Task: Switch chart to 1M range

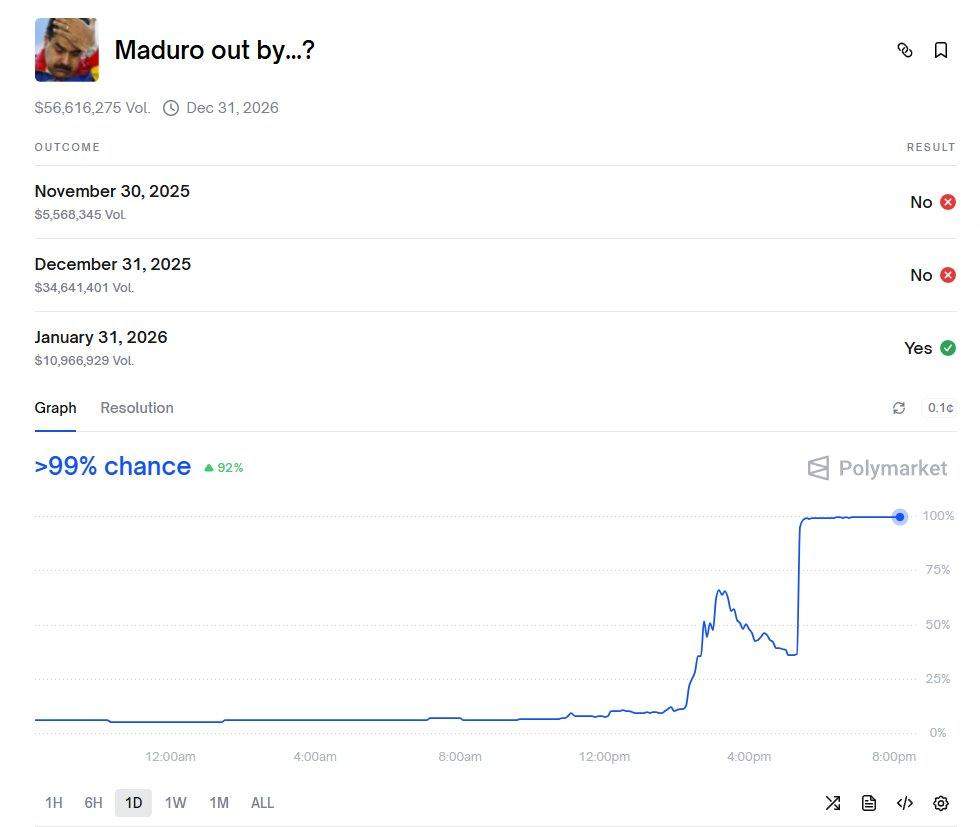Action: click(x=219, y=803)
